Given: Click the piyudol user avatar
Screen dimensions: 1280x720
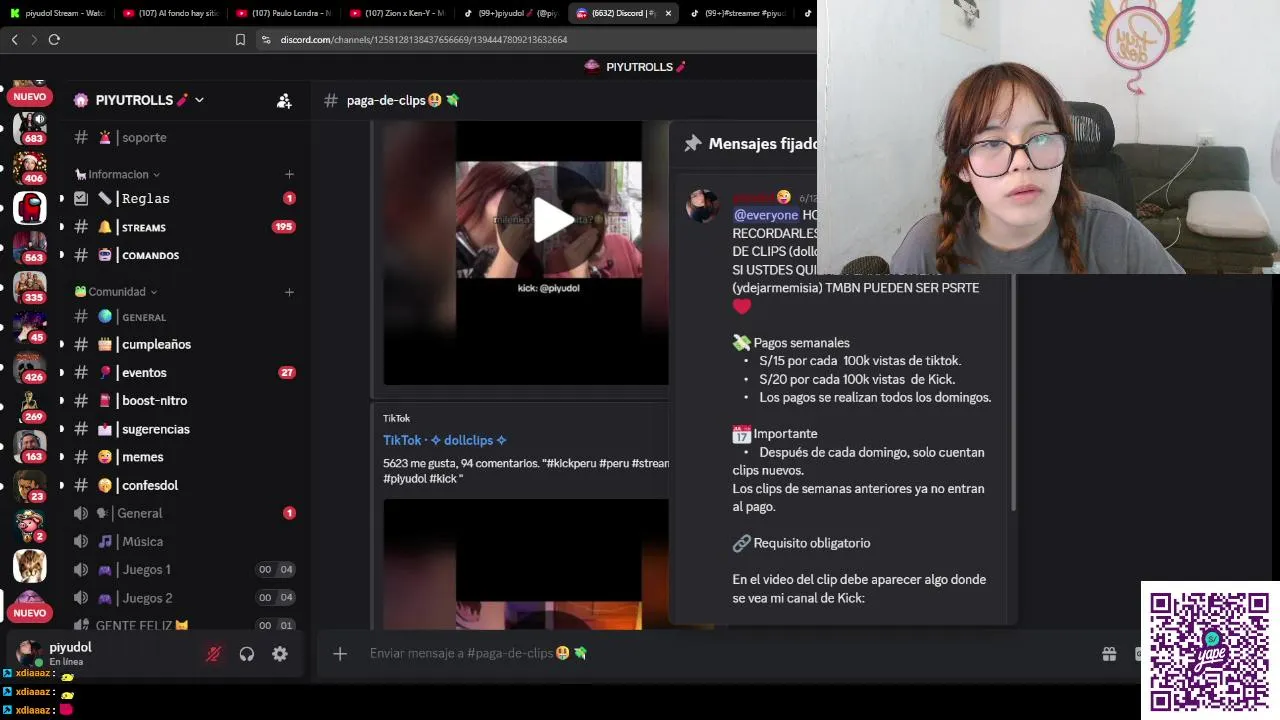Looking at the screenshot, I should coord(30,653).
